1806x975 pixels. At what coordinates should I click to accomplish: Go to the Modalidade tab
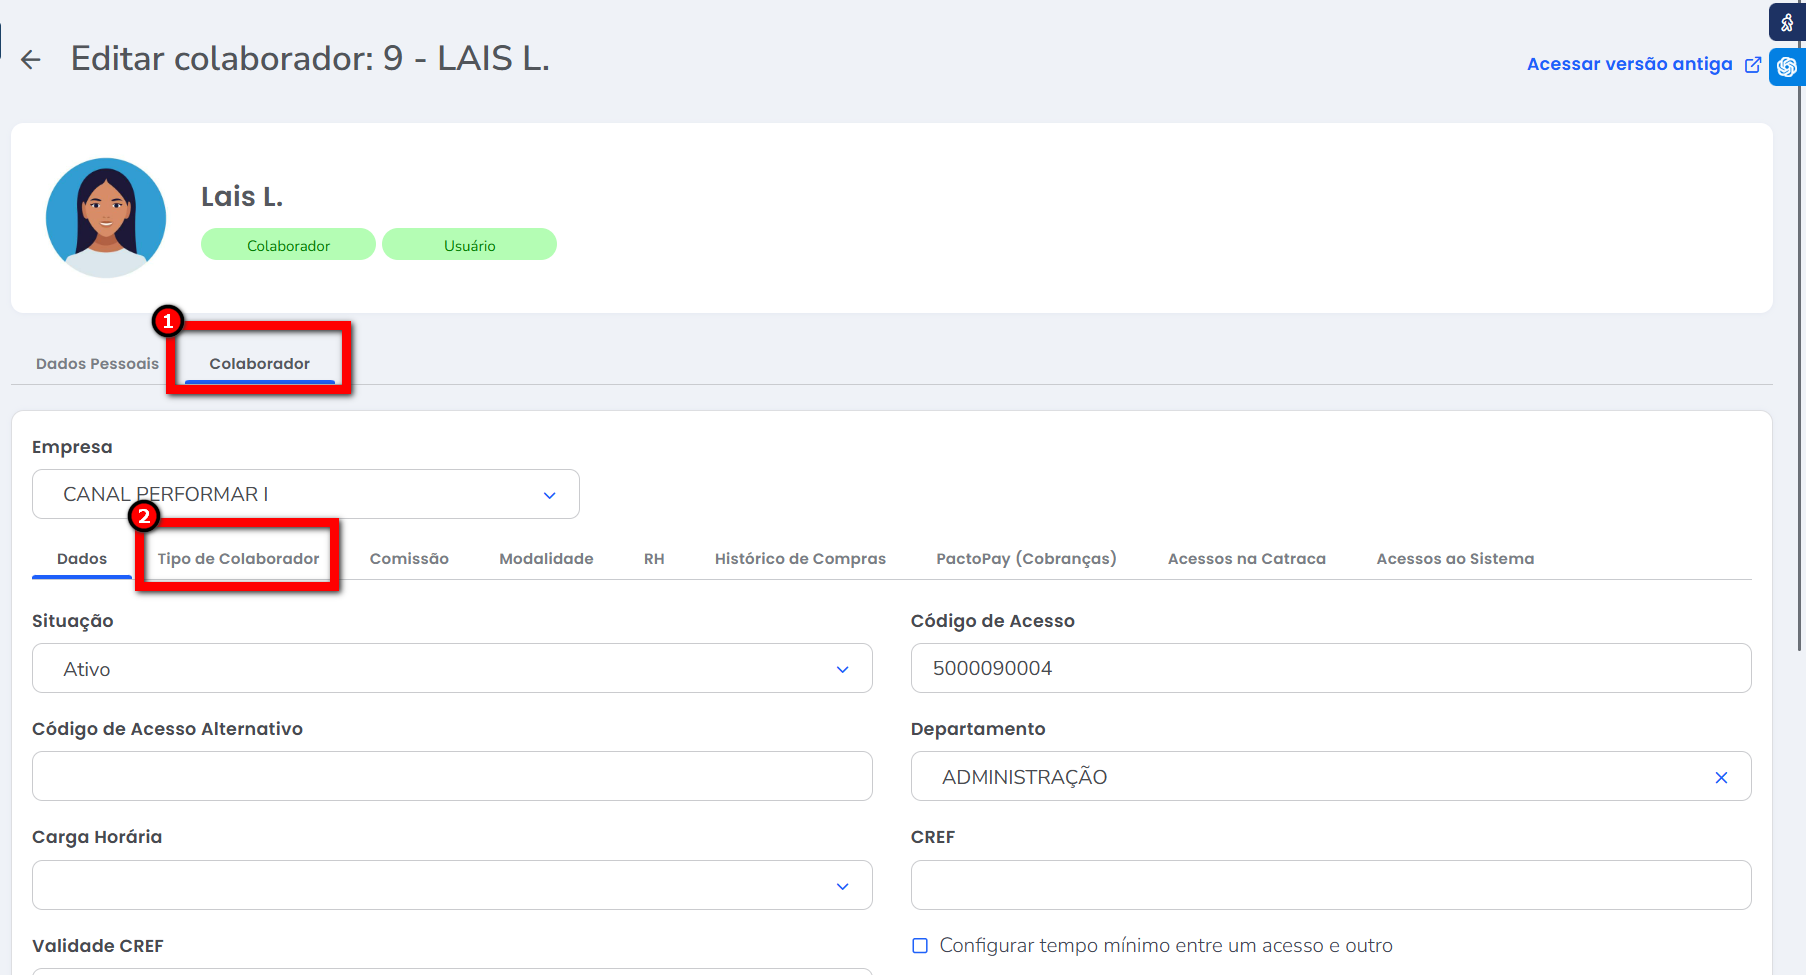point(546,559)
